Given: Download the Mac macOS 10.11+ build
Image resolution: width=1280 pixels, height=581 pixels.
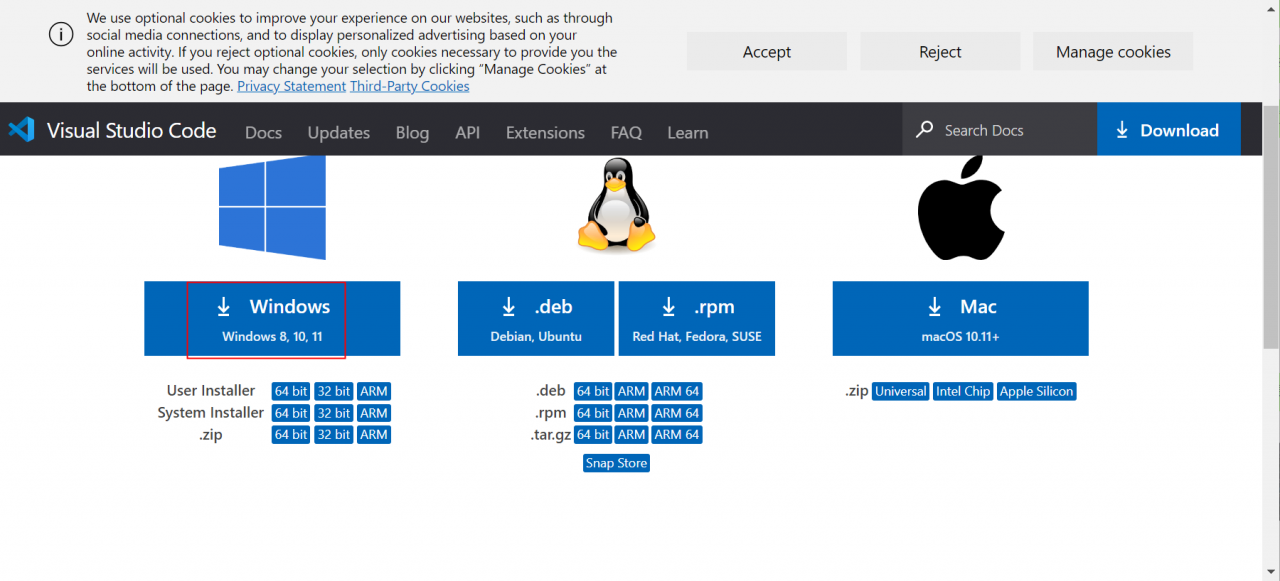Looking at the screenshot, I should [960, 318].
